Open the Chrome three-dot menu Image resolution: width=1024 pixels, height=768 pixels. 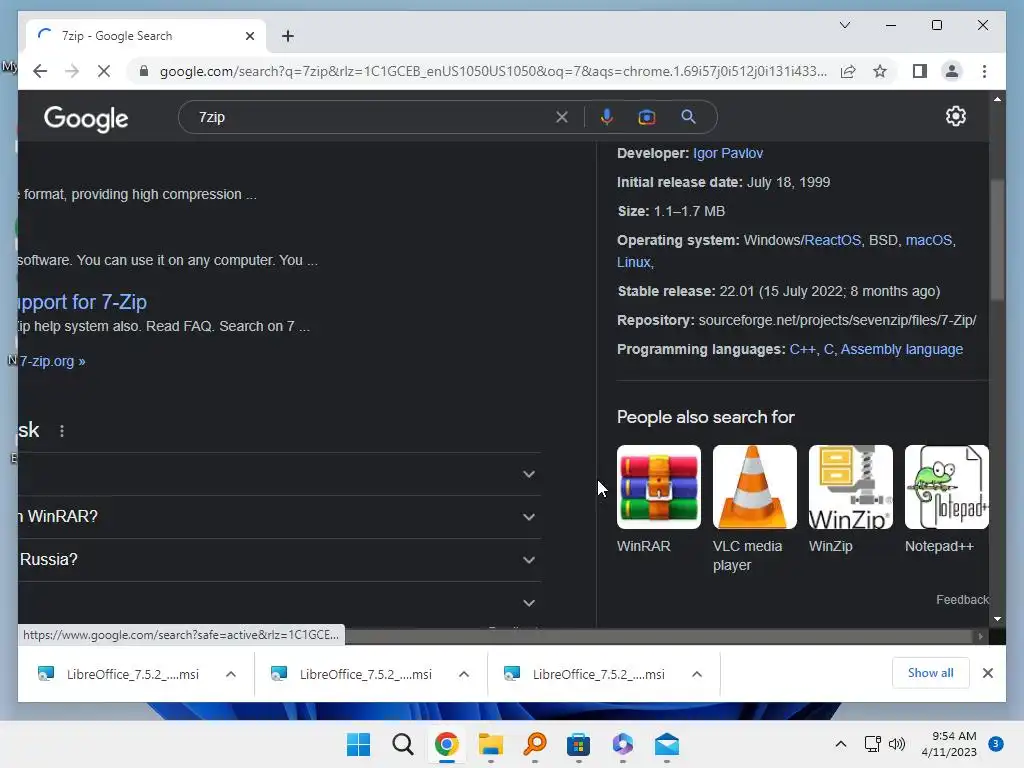[984, 71]
